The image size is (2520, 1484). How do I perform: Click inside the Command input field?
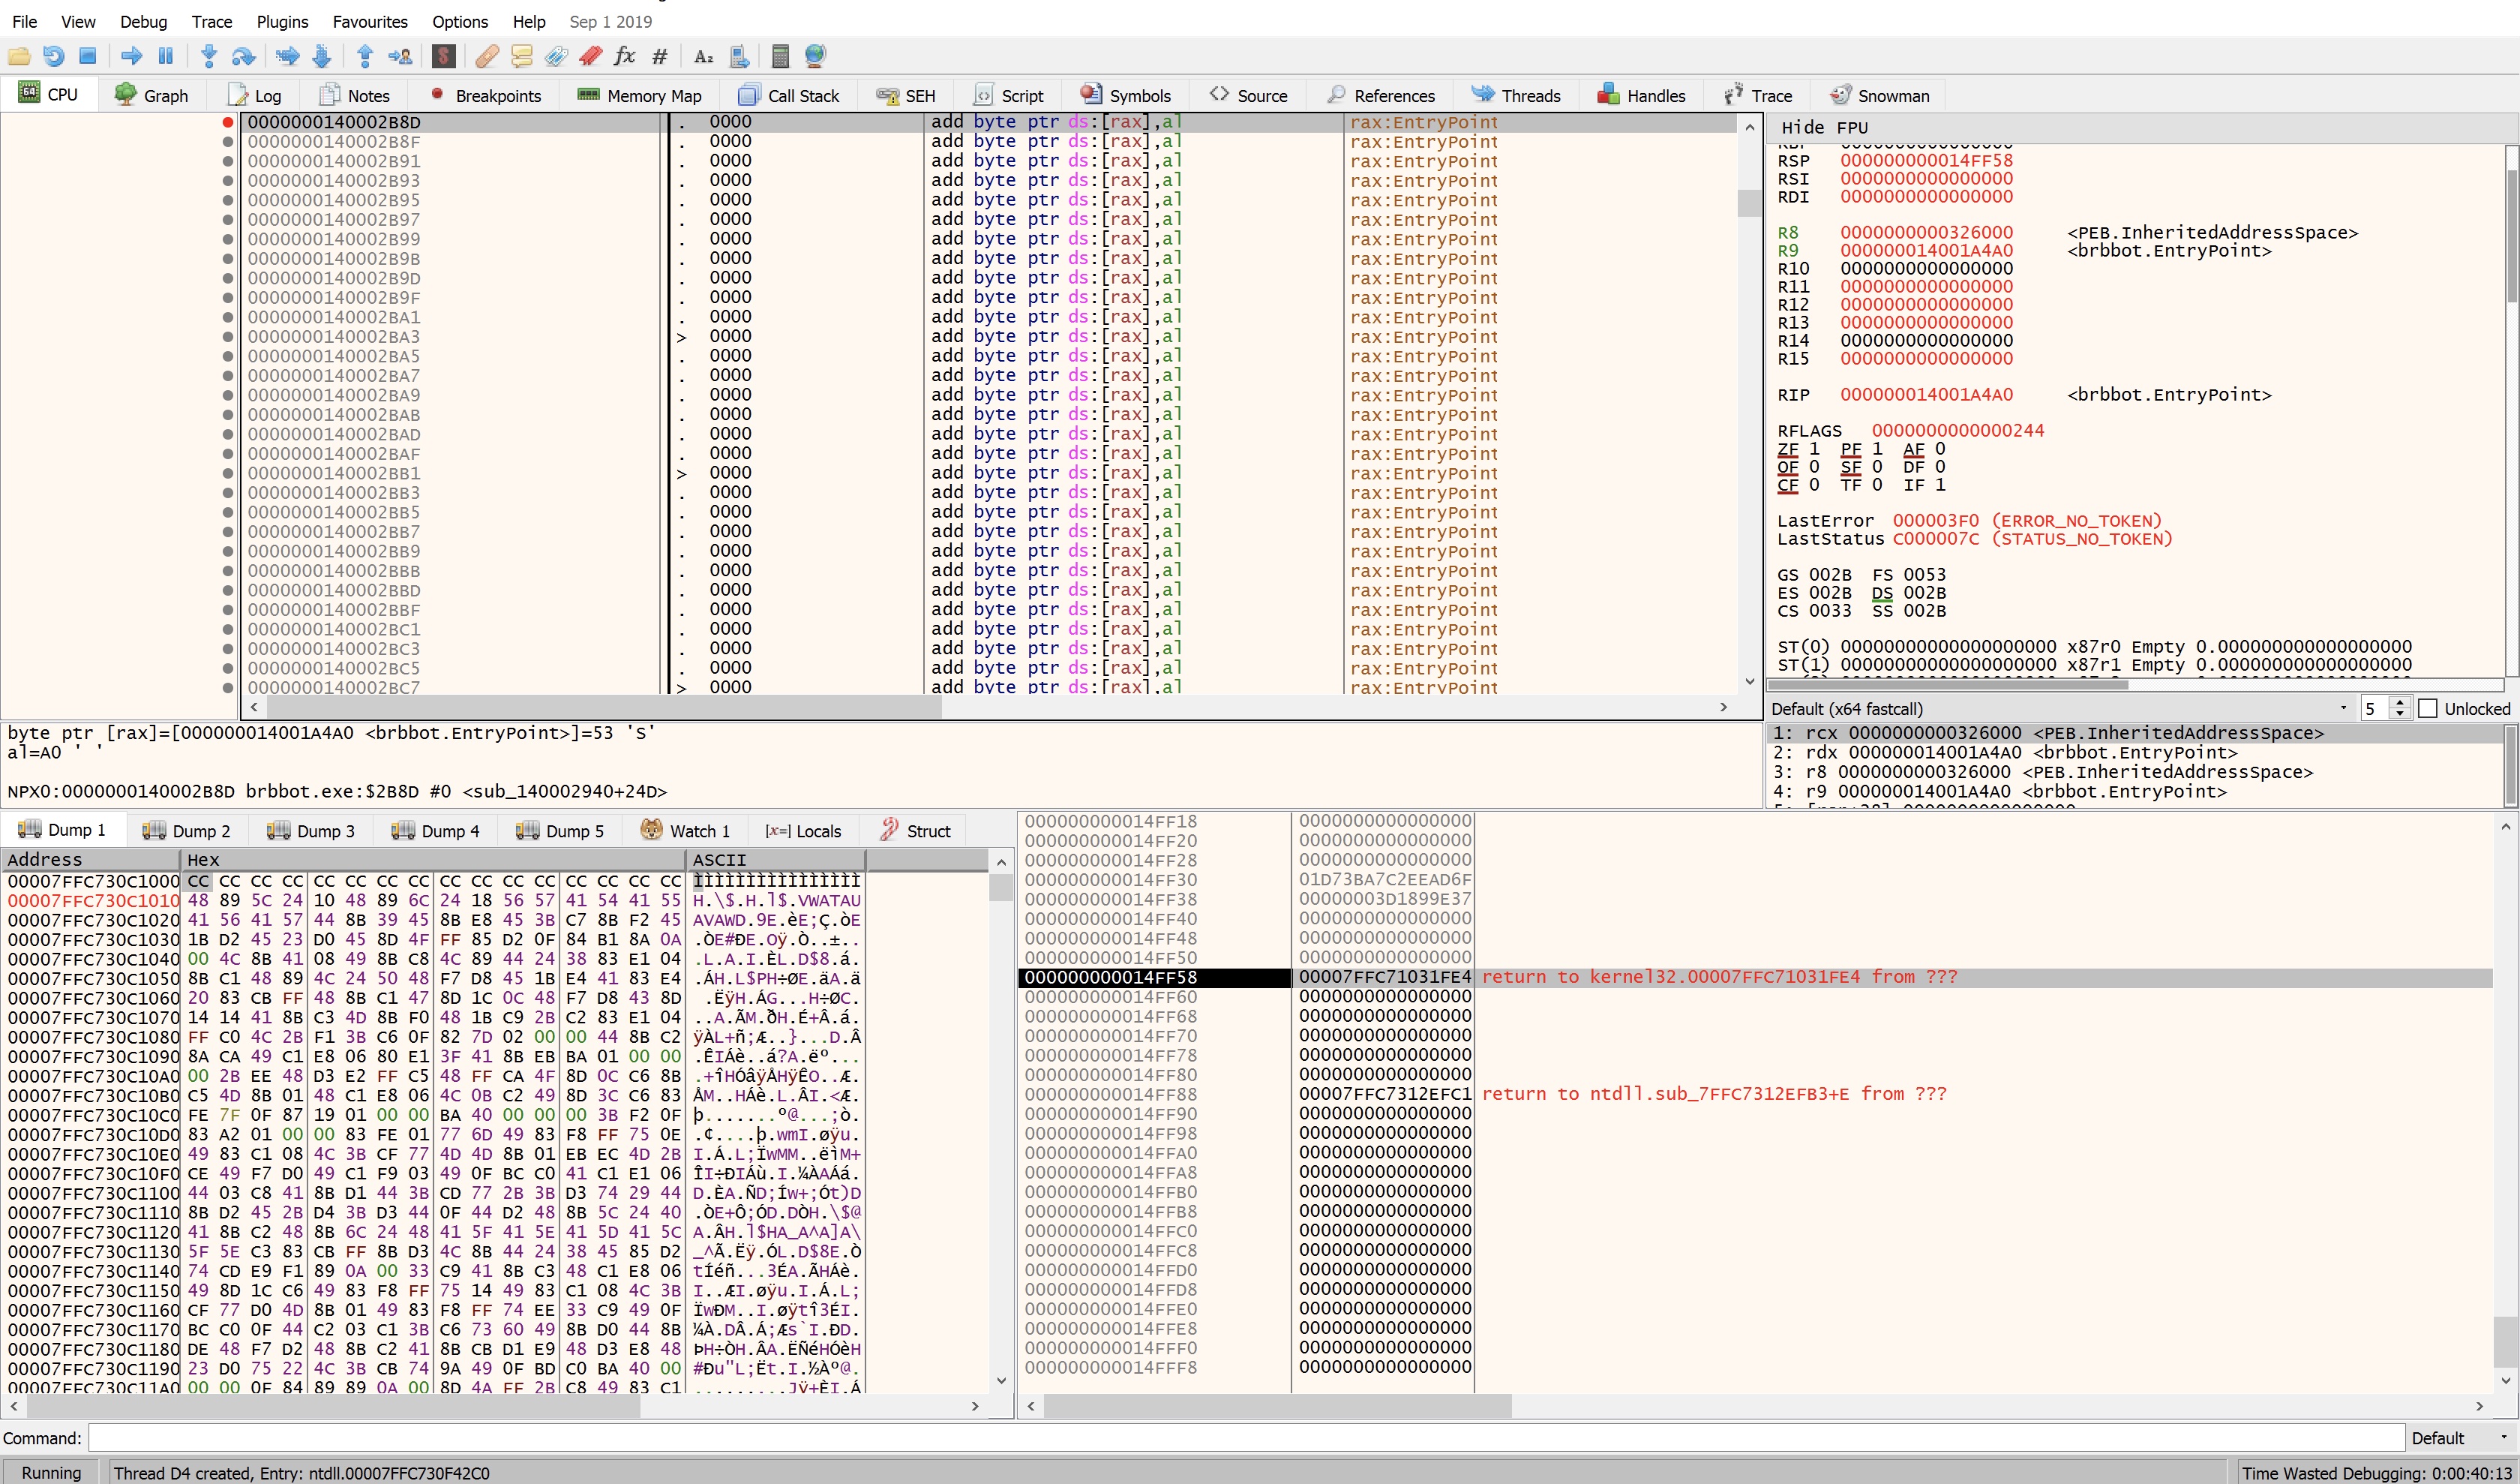point(1200,1437)
